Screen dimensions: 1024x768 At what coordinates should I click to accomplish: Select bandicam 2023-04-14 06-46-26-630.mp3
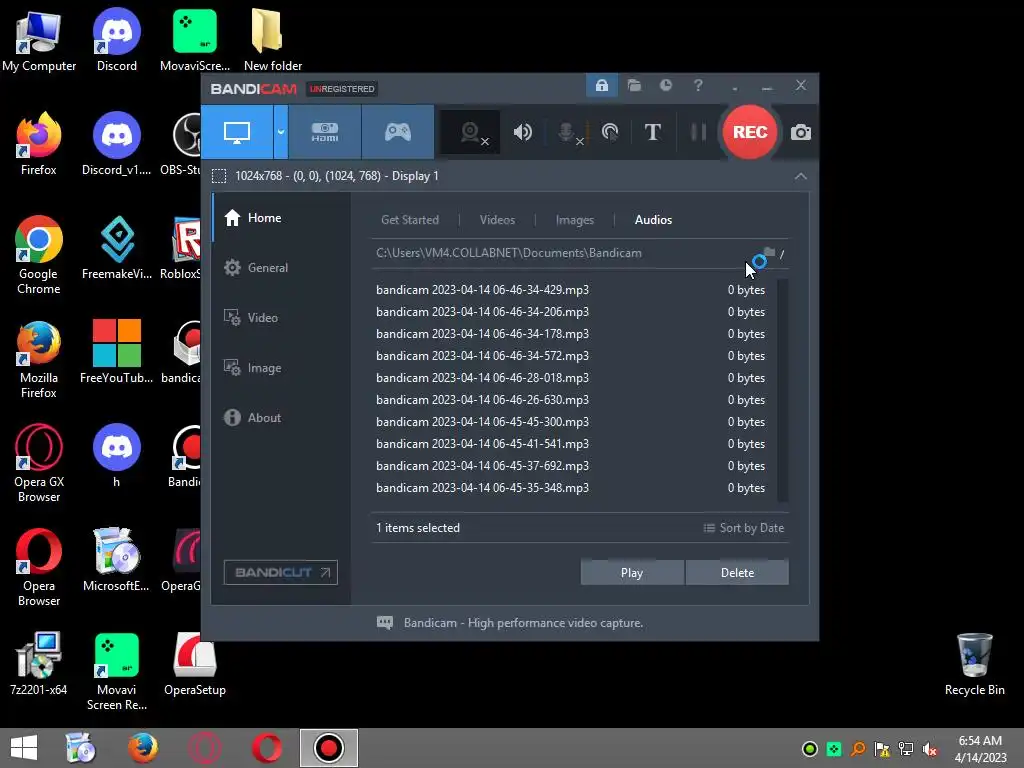570,400
